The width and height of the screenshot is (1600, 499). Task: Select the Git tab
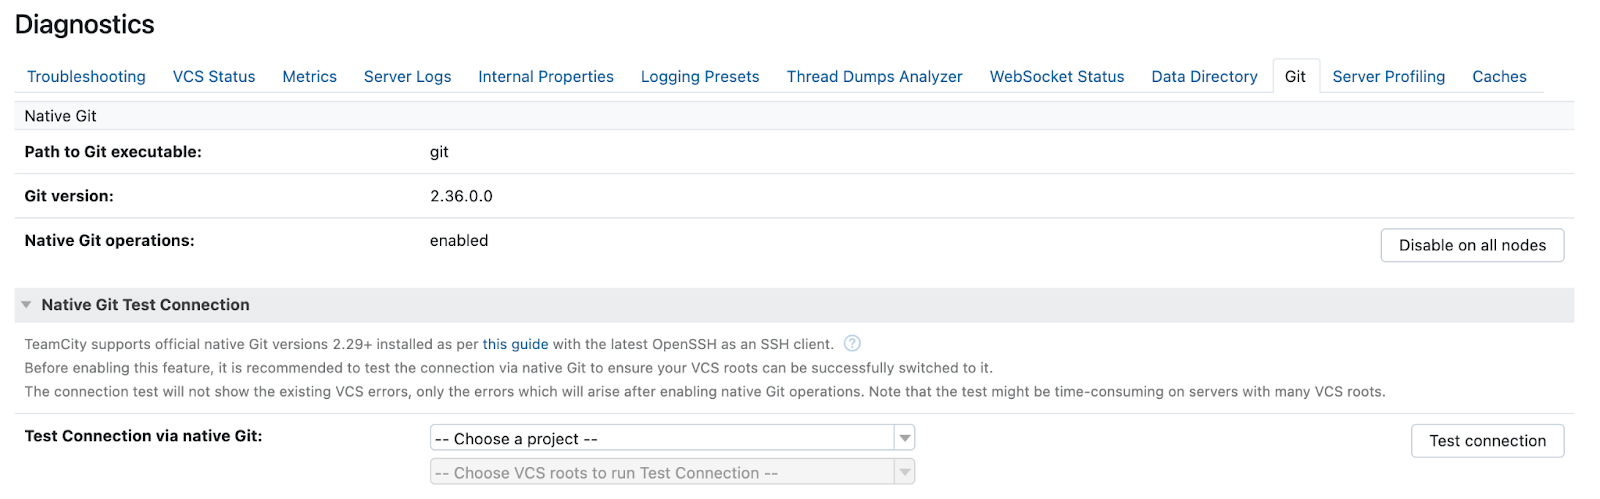pos(1295,76)
